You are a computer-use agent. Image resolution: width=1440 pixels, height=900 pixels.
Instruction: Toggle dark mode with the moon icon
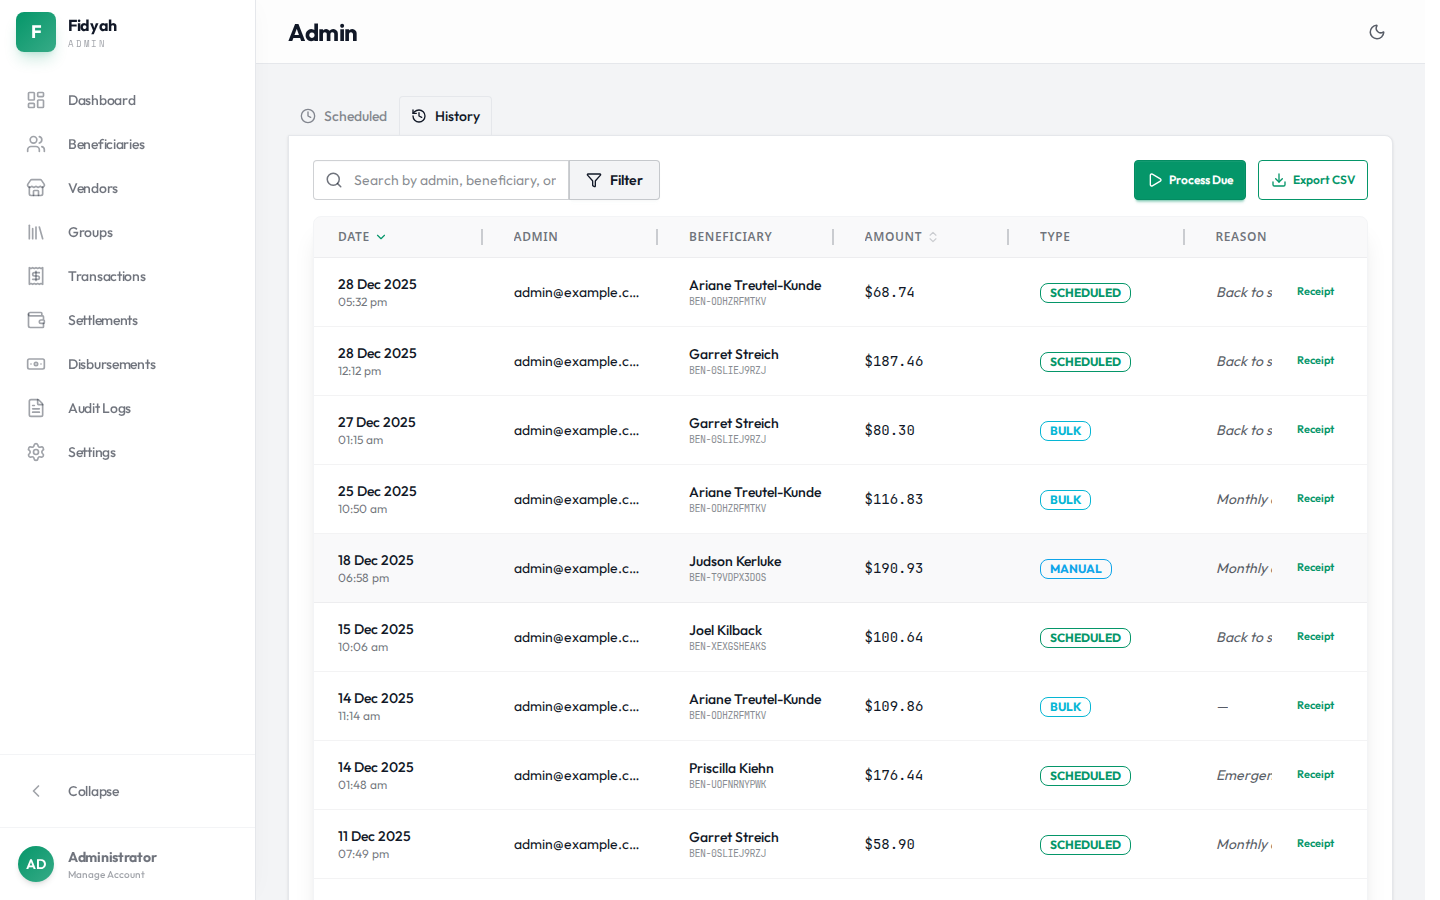pyautogui.click(x=1377, y=32)
